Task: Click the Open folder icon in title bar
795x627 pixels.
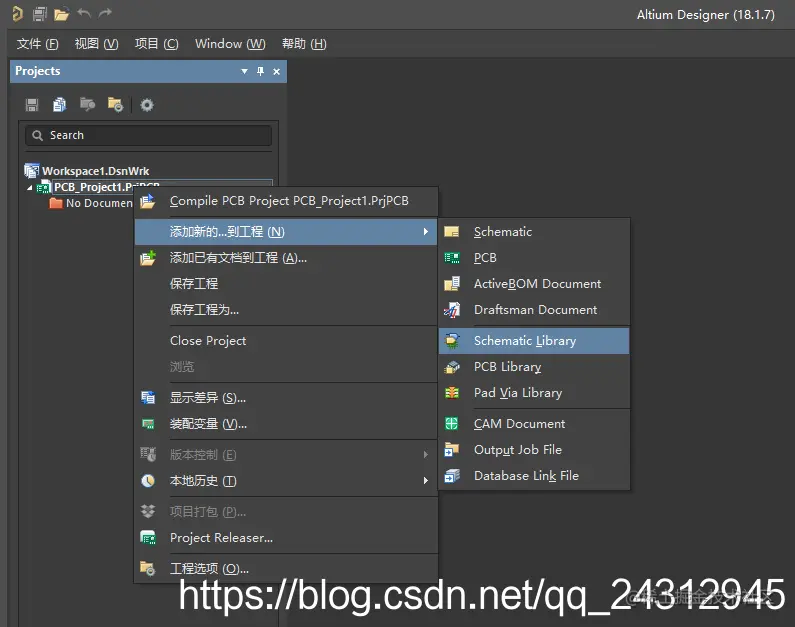Action: 61,14
